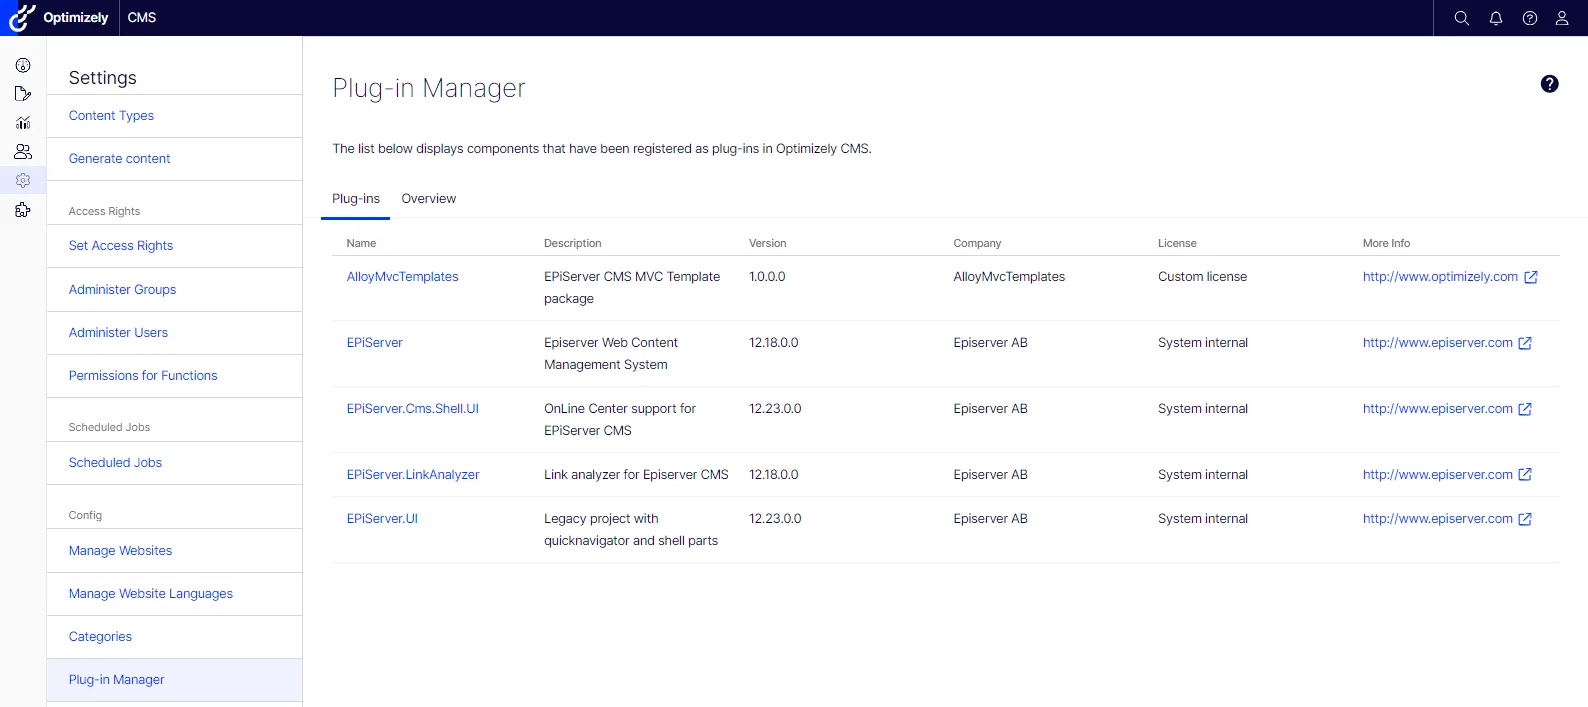Open the EPiServer.Cms.Shell.UI plug-in

point(412,409)
